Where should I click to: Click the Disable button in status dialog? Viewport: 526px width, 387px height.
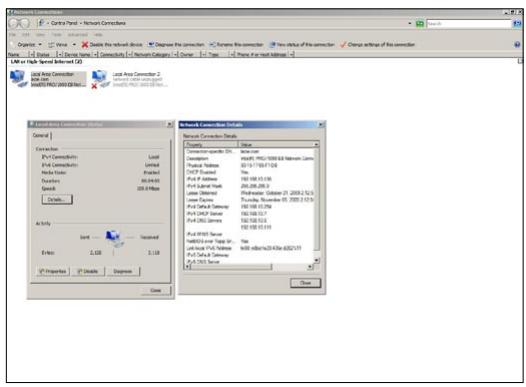(88, 271)
